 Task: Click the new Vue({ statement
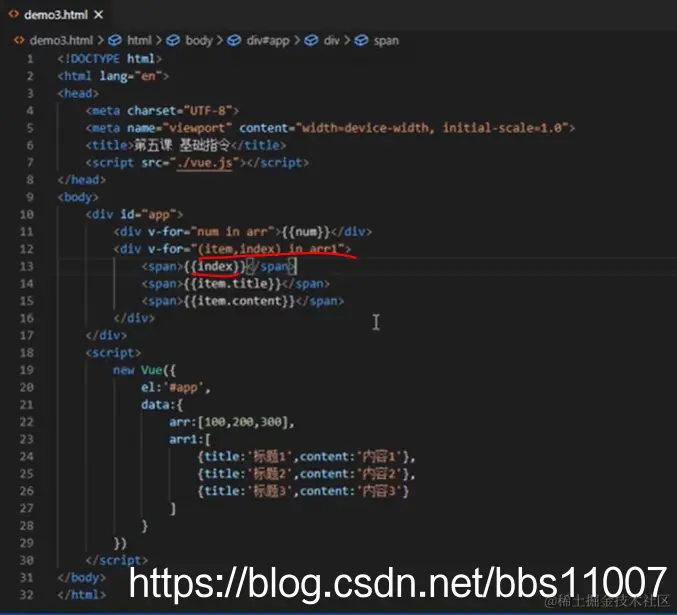(x=144, y=370)
